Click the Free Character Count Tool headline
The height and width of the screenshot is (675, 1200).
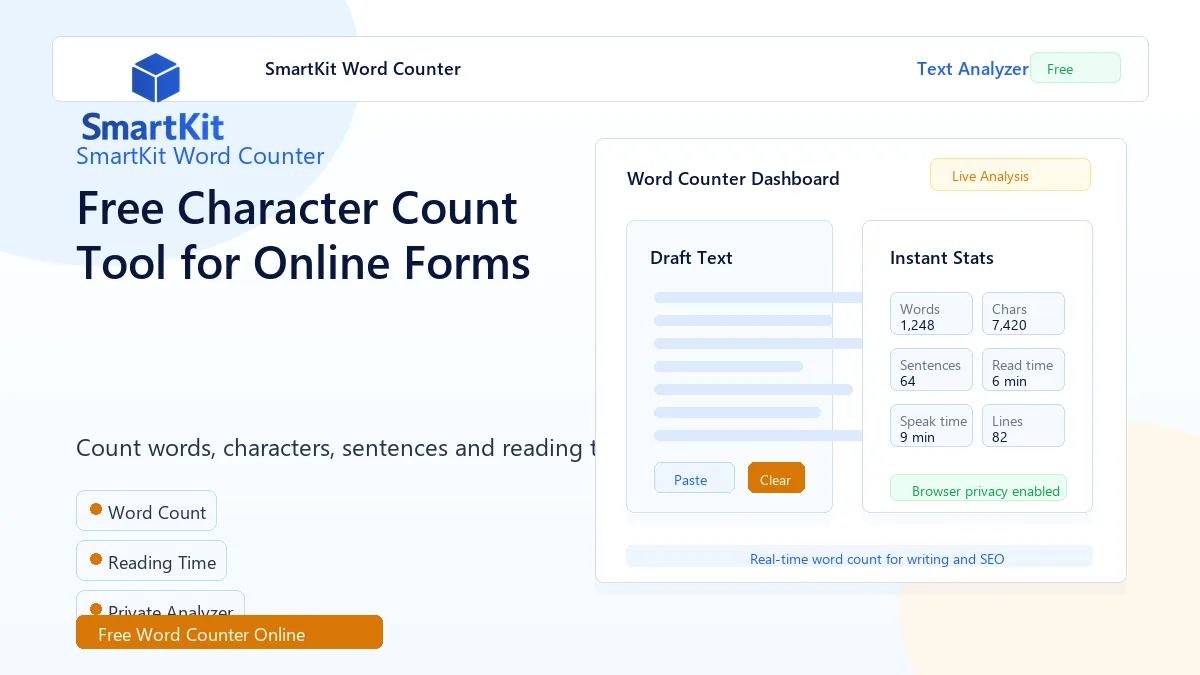point(303,235)
